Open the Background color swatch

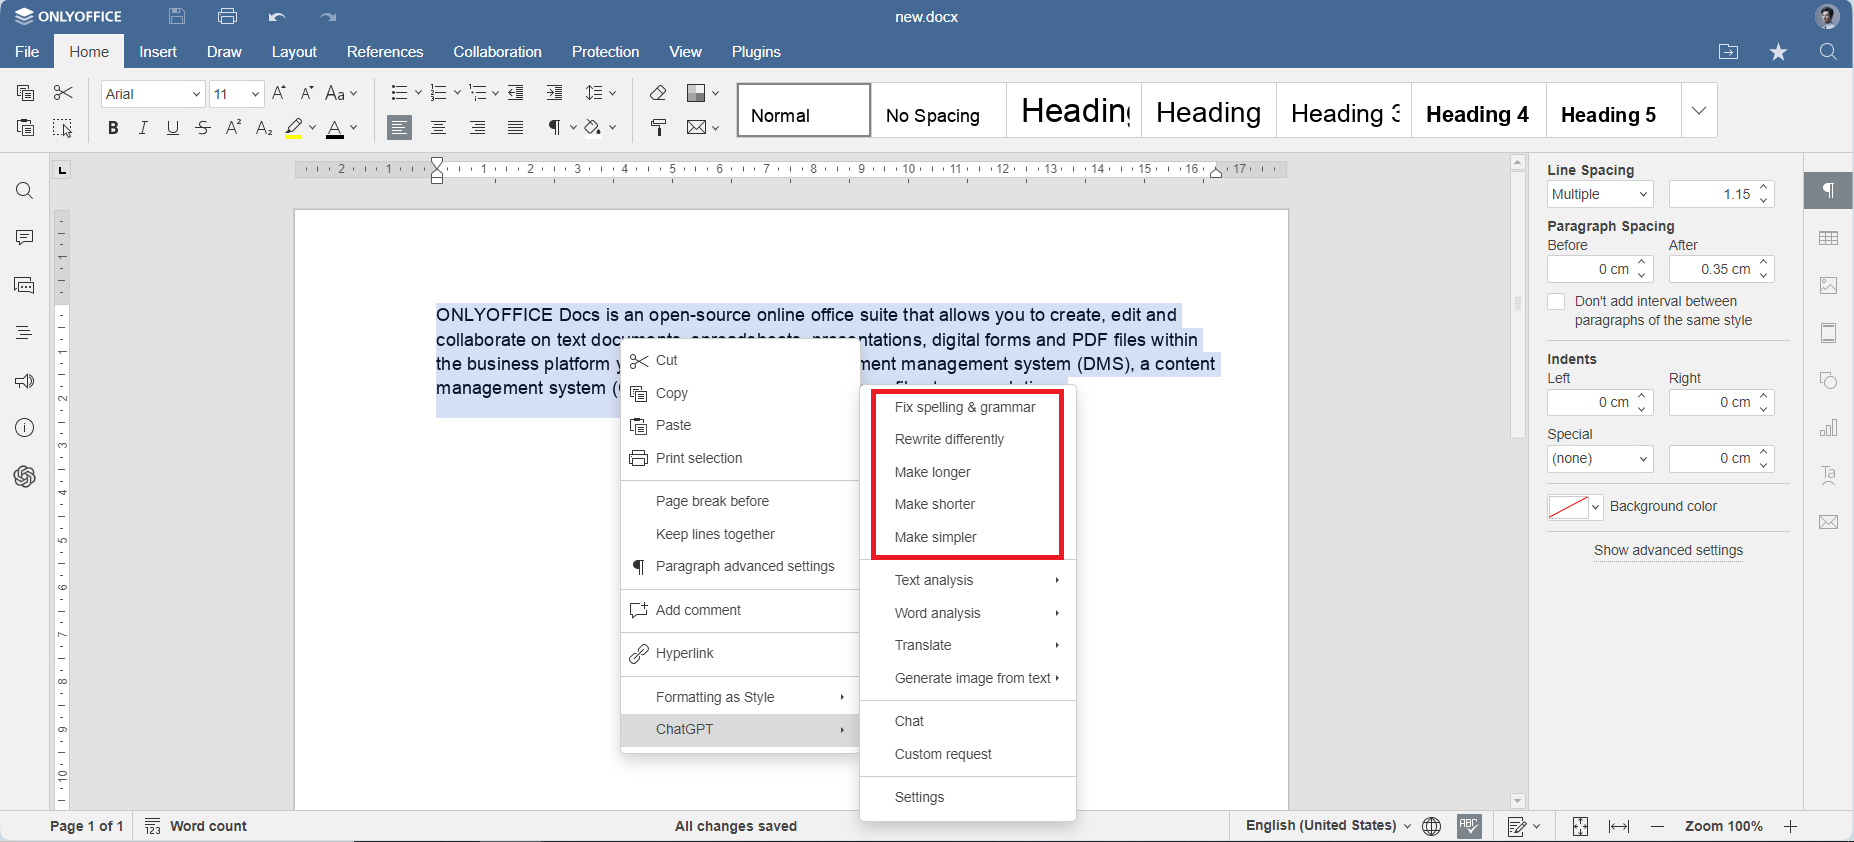point(1575,507)
